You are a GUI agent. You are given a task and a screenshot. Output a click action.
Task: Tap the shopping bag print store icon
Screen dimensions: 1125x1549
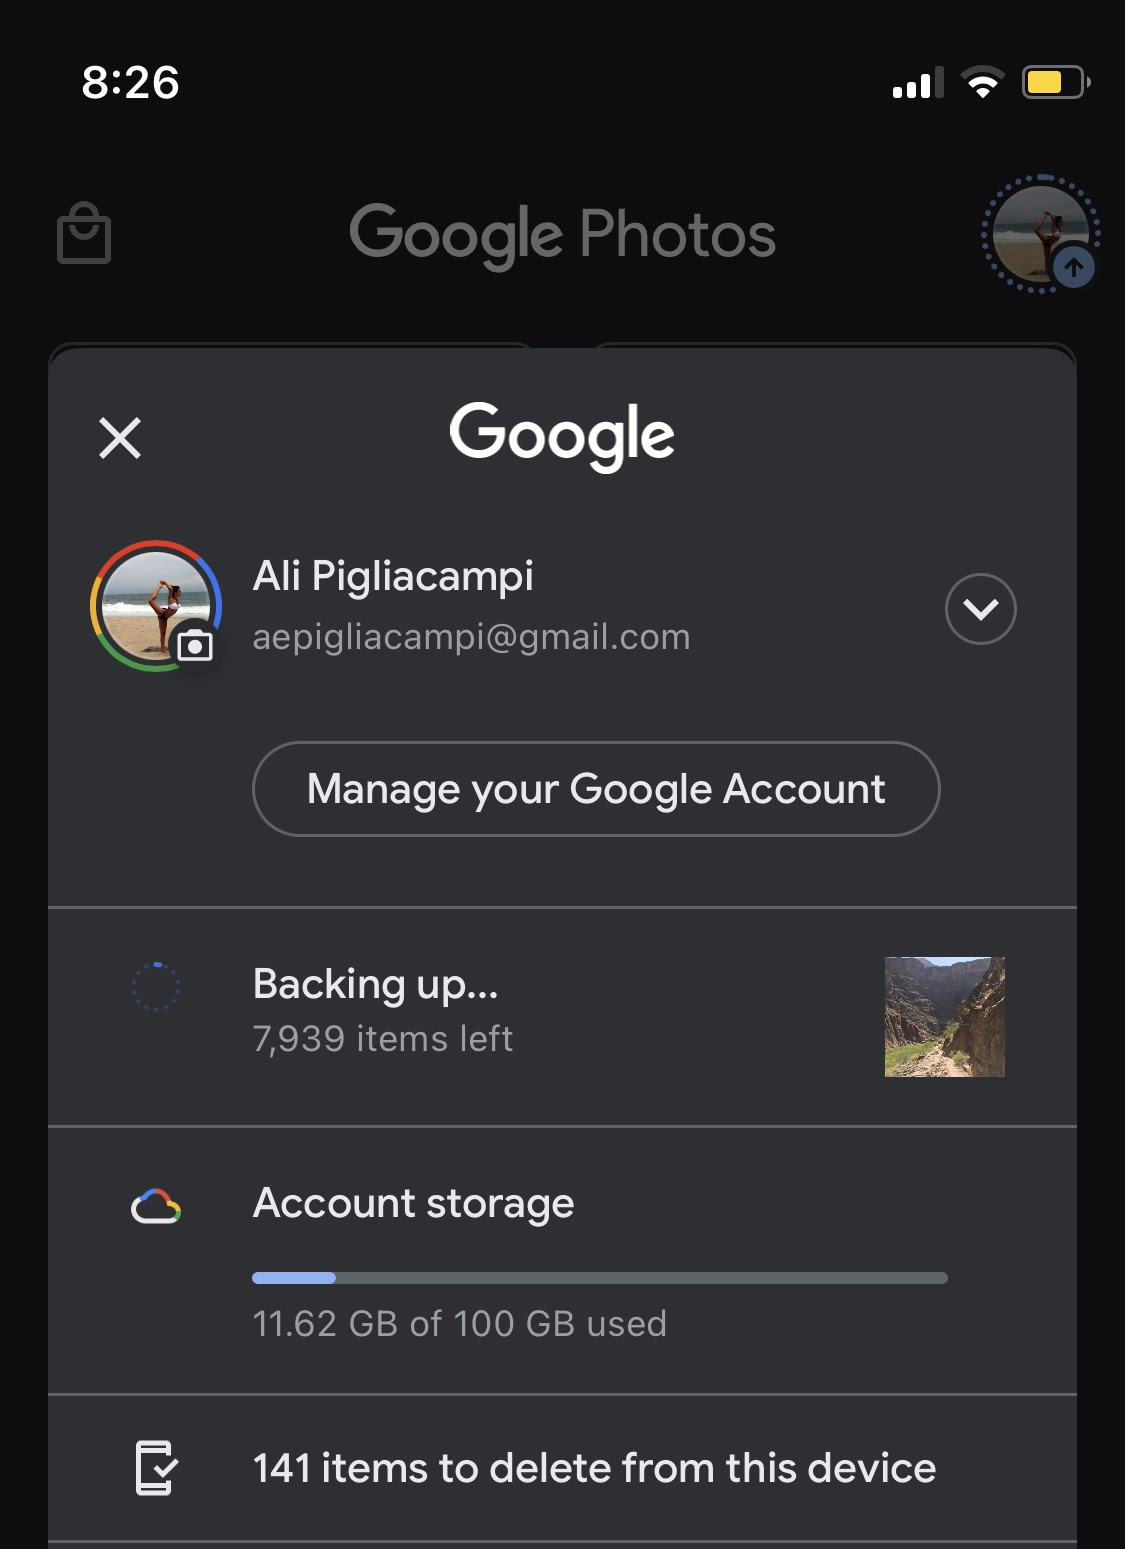[84, 234]
